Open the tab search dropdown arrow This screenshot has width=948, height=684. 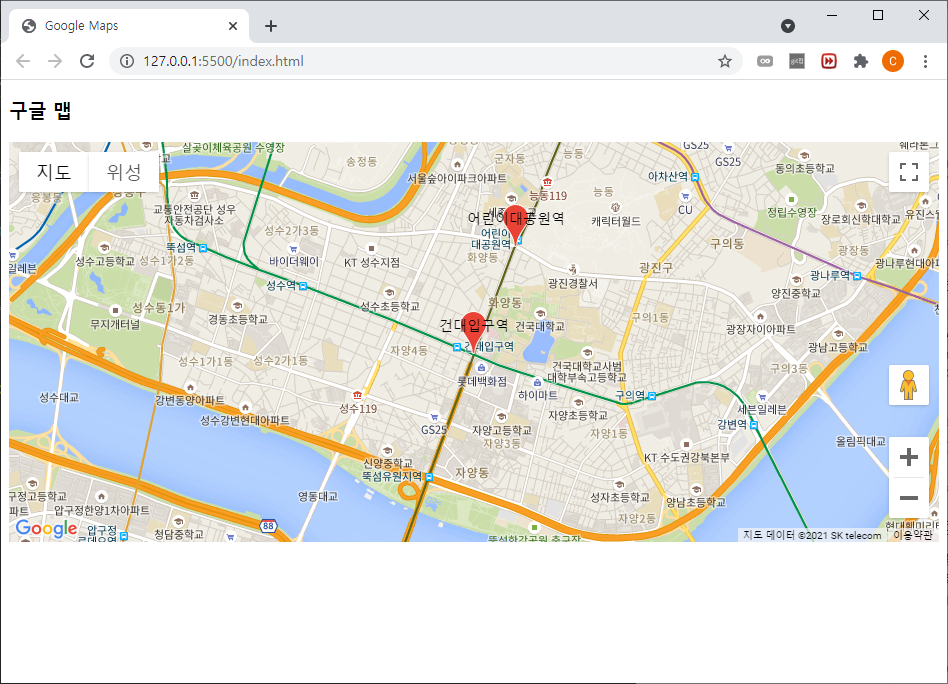tap(788, 26)
